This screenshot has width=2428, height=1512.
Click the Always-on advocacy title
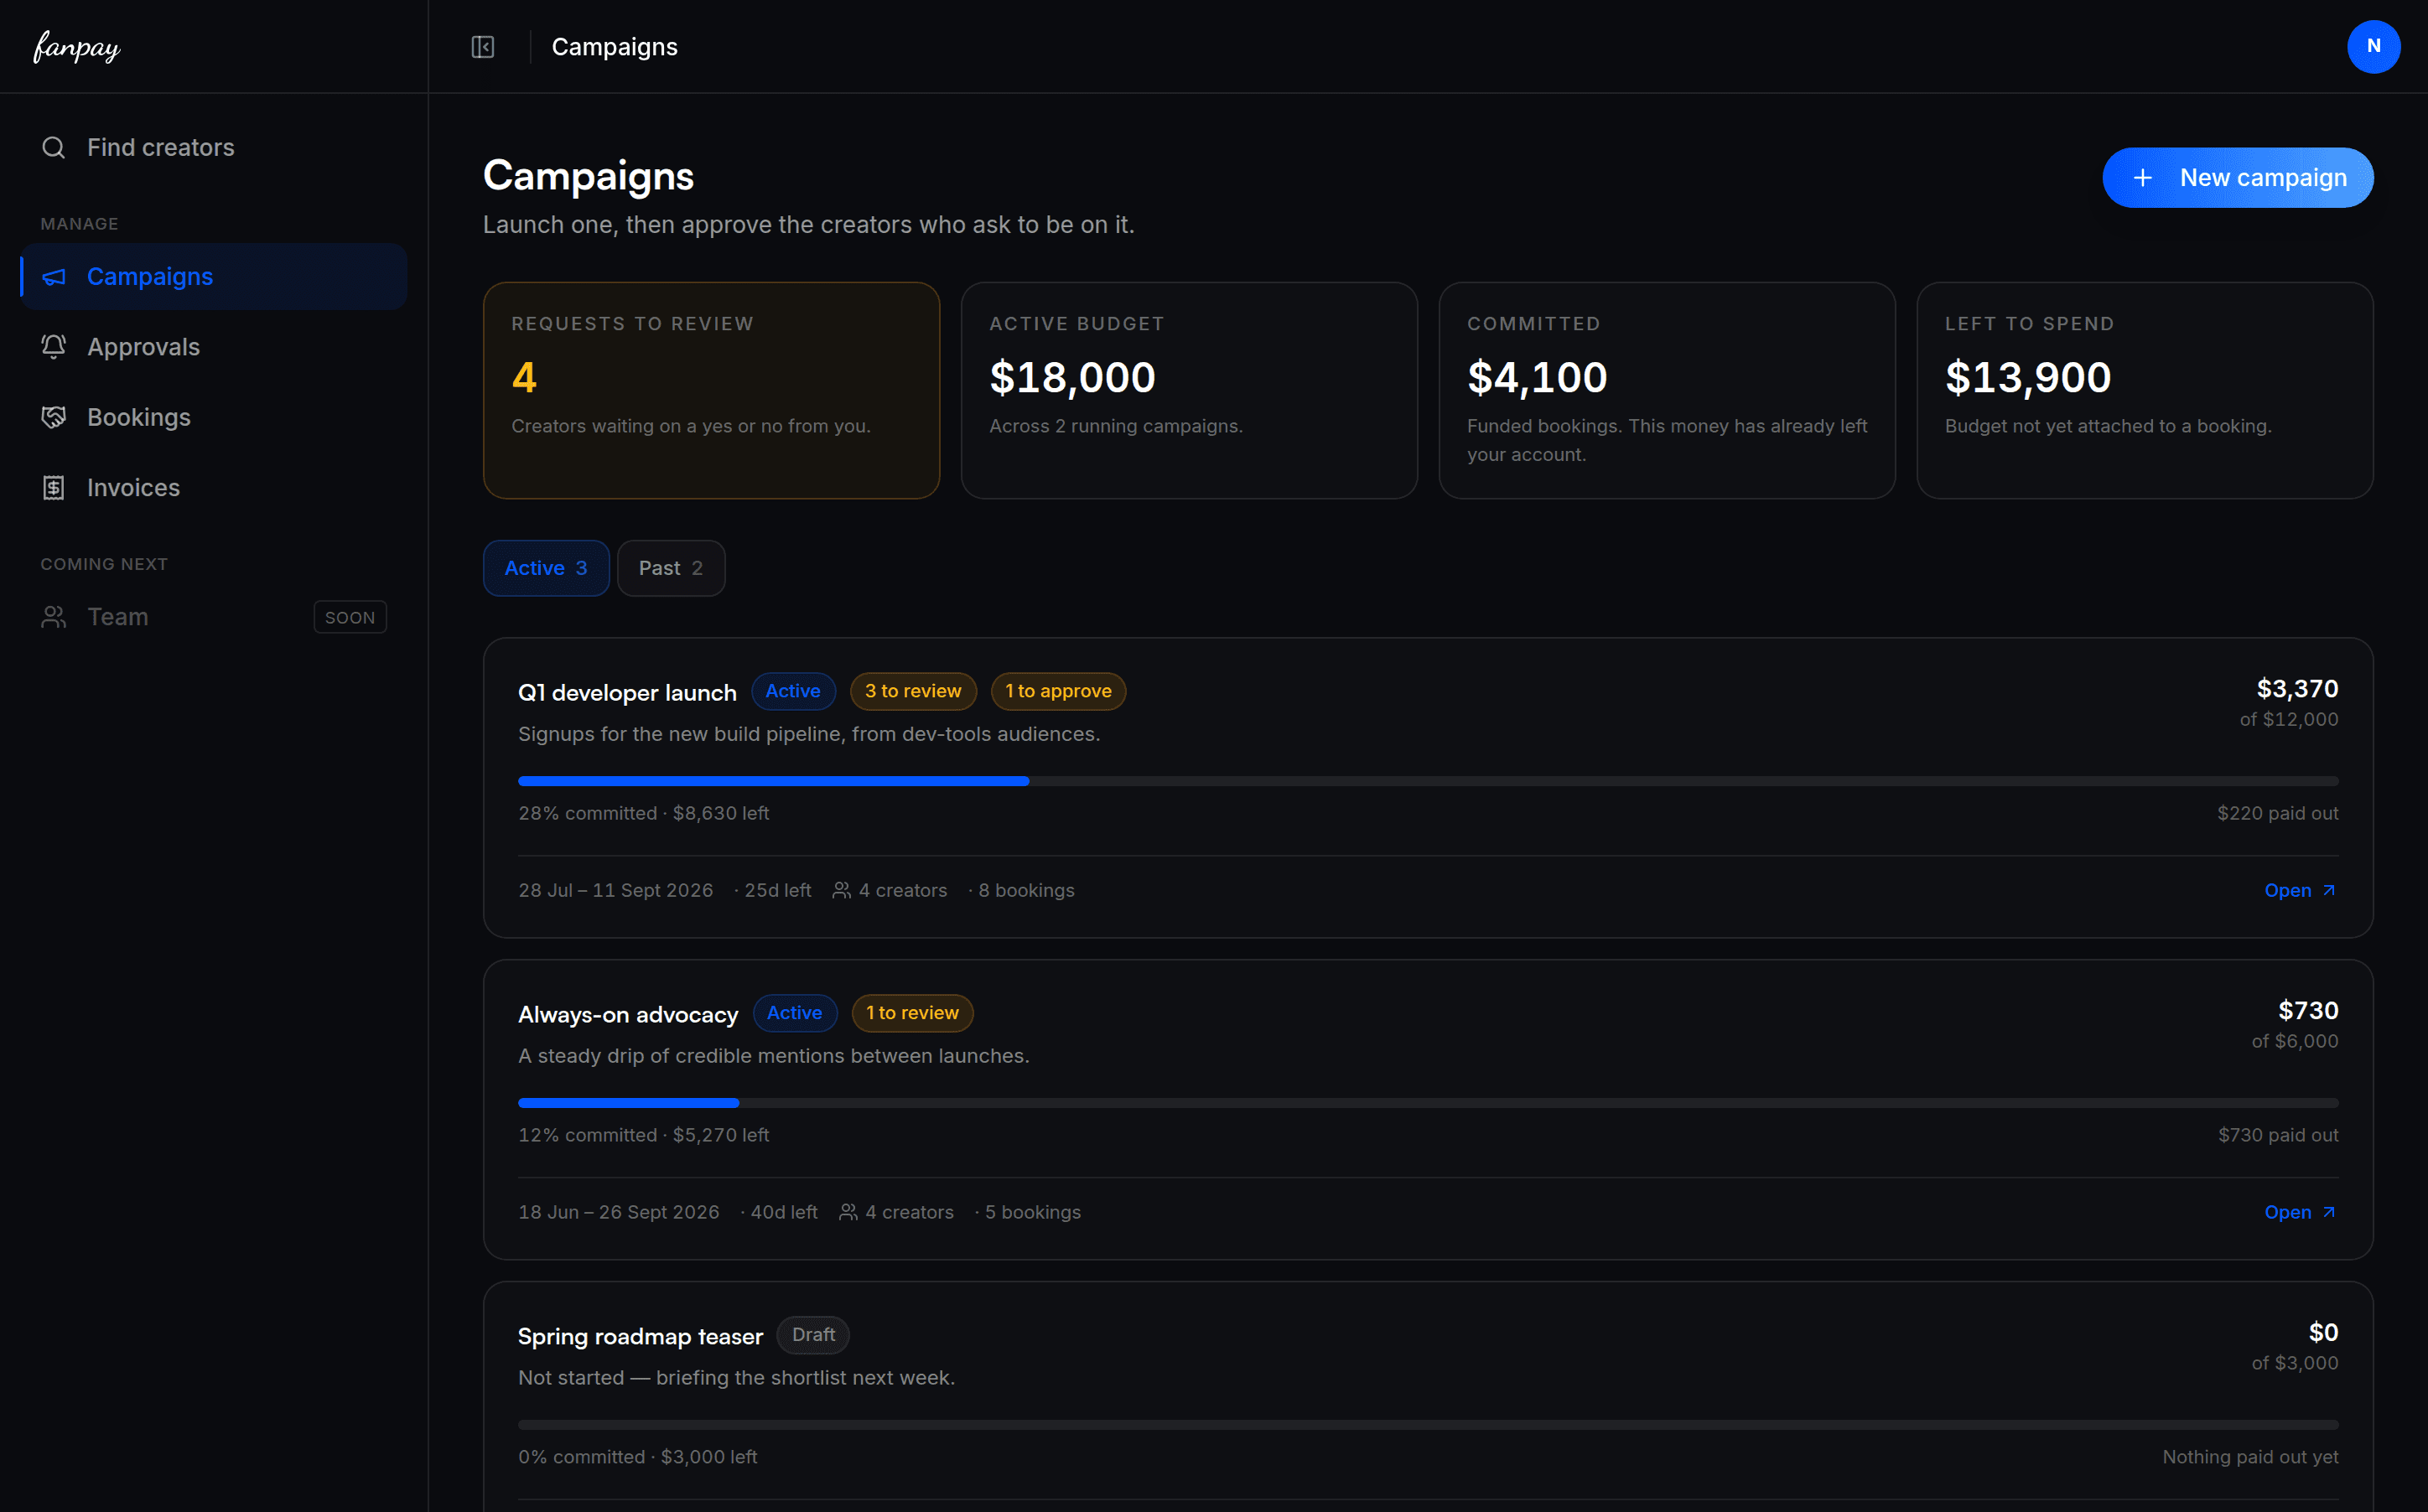628,1014
